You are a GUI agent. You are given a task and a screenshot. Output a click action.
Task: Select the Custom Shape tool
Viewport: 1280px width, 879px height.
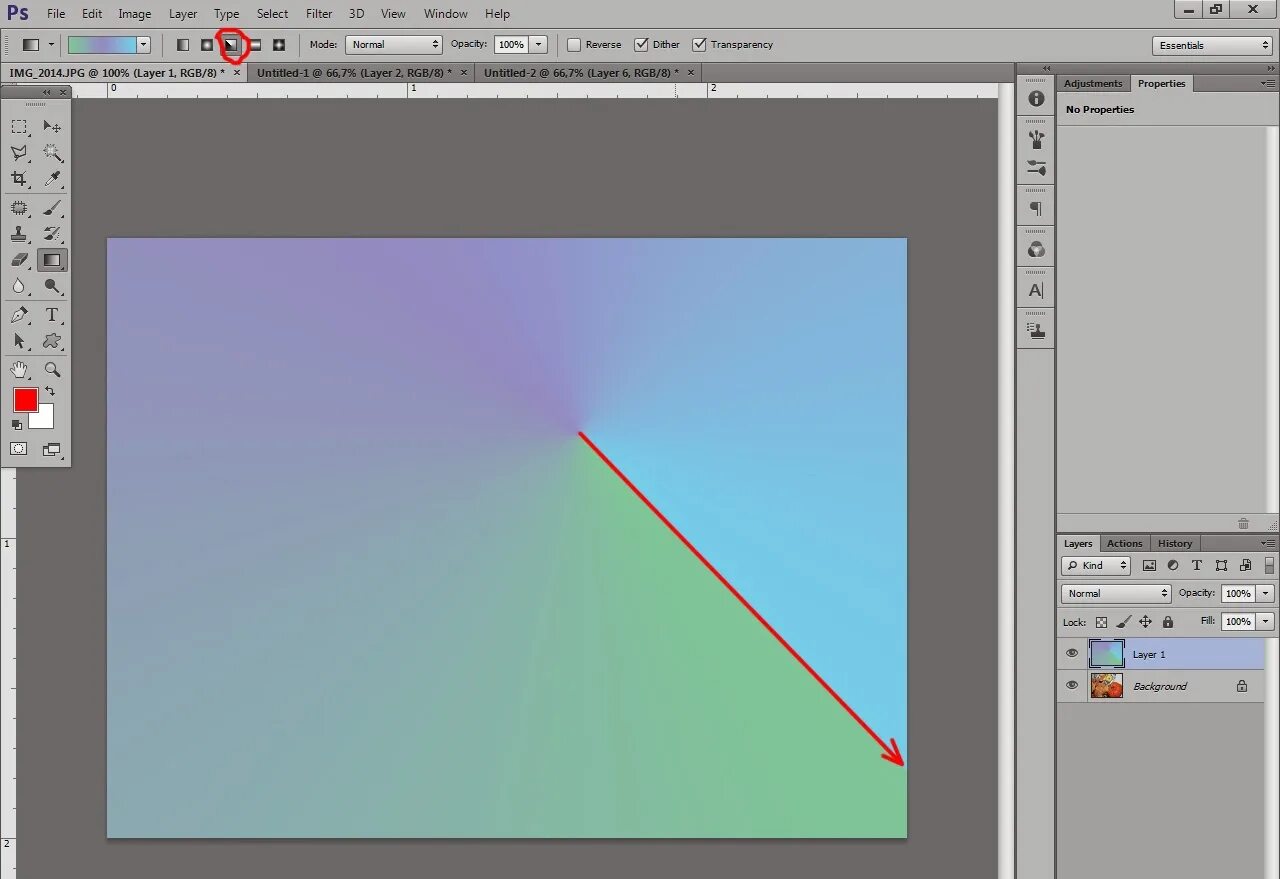tap(52, 341)
